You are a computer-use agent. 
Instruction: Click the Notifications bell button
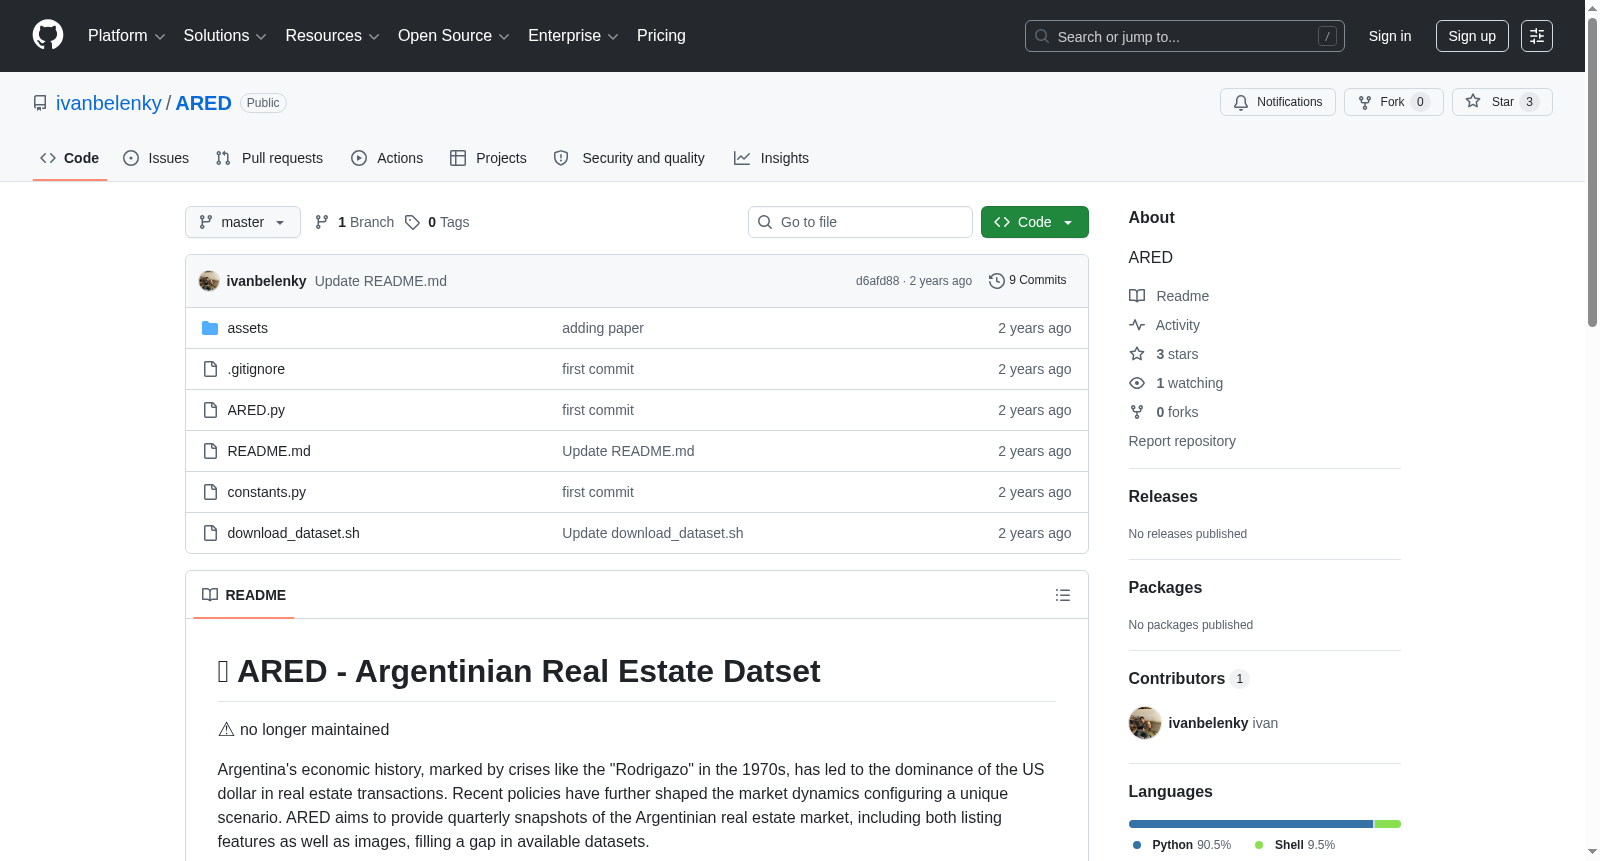(1277, 102)
